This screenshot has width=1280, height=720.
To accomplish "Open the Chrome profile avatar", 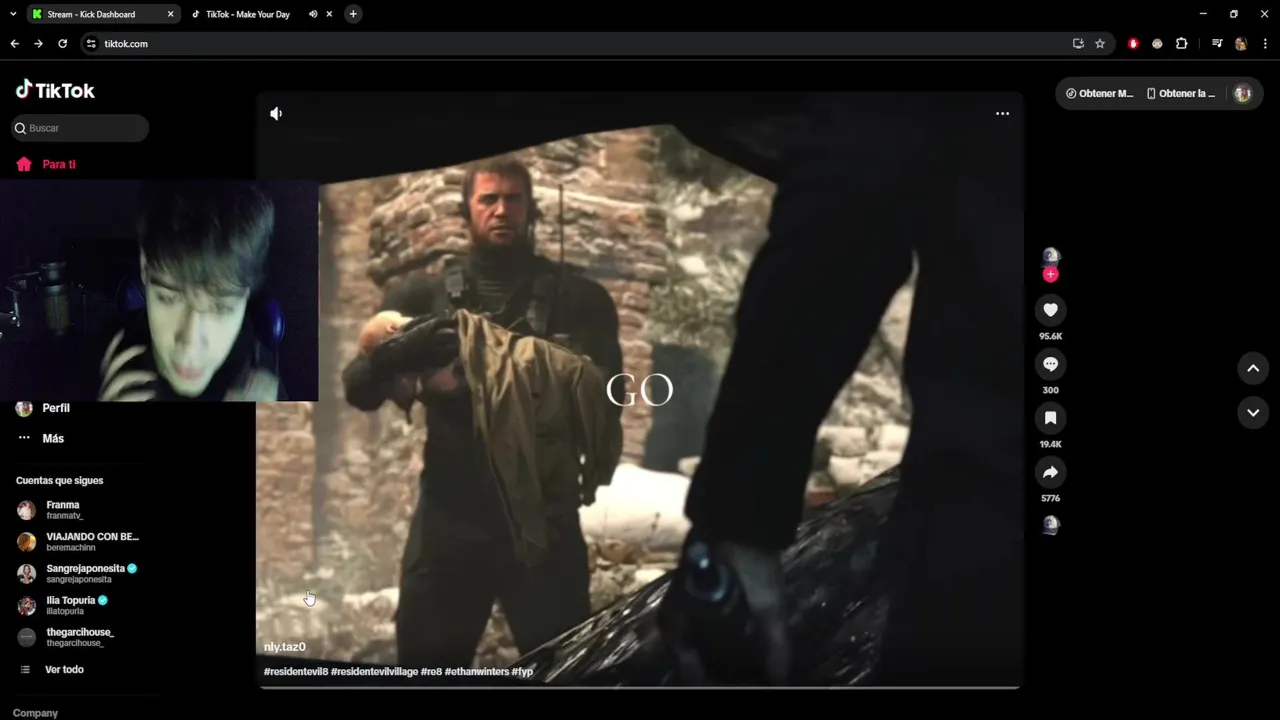I will tap(1241, 44).
